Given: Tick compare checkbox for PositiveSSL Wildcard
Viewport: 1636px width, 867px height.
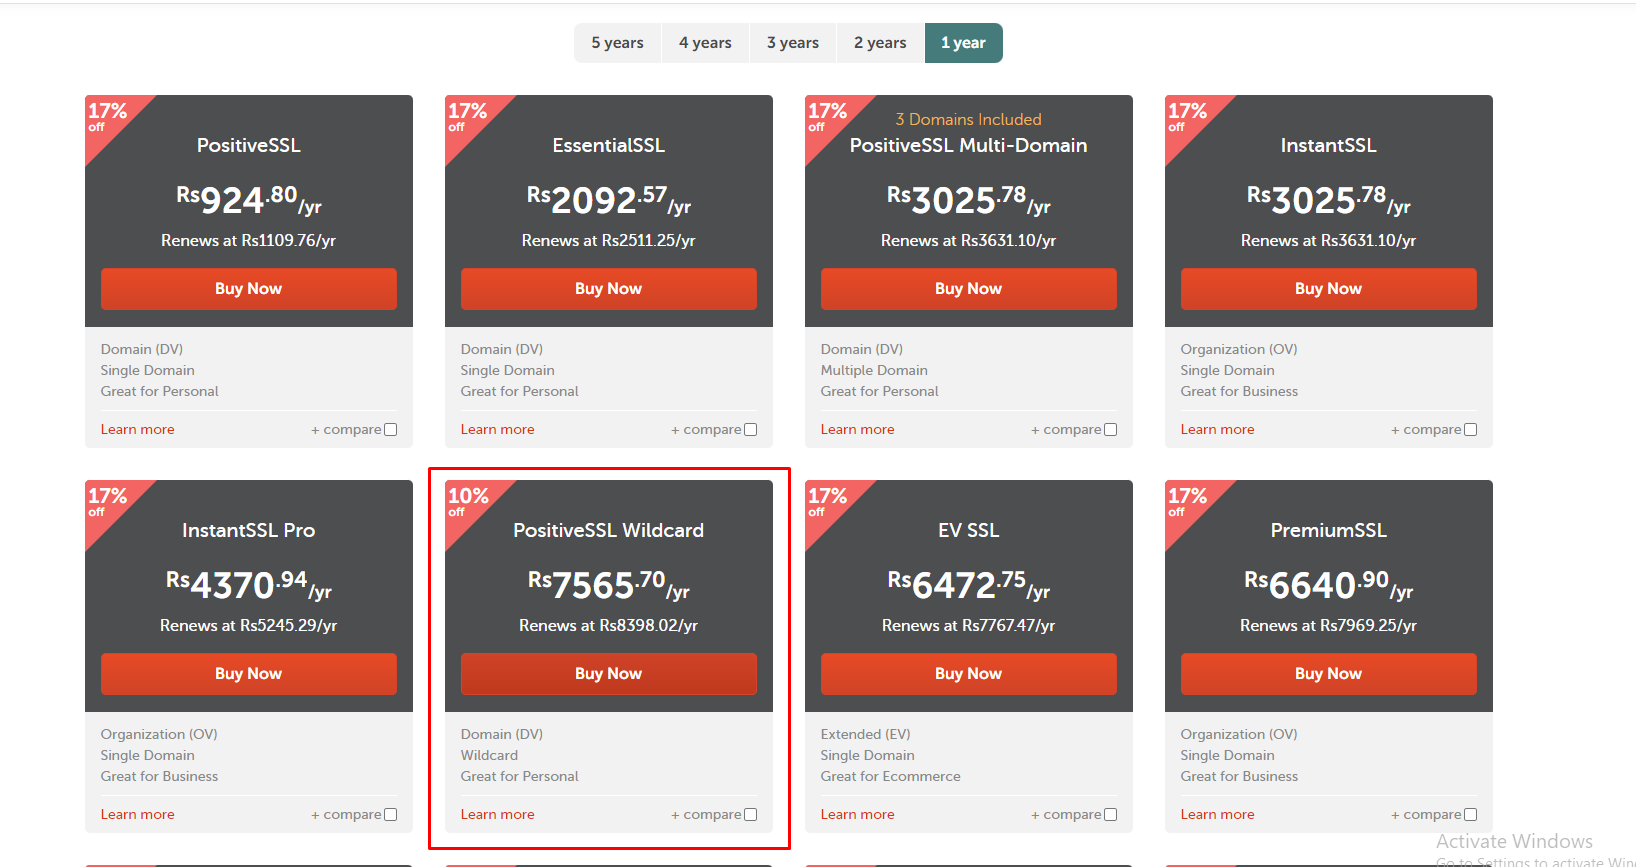Looking at the screenshot, I should pyautogui.click(x=751, y=815).
